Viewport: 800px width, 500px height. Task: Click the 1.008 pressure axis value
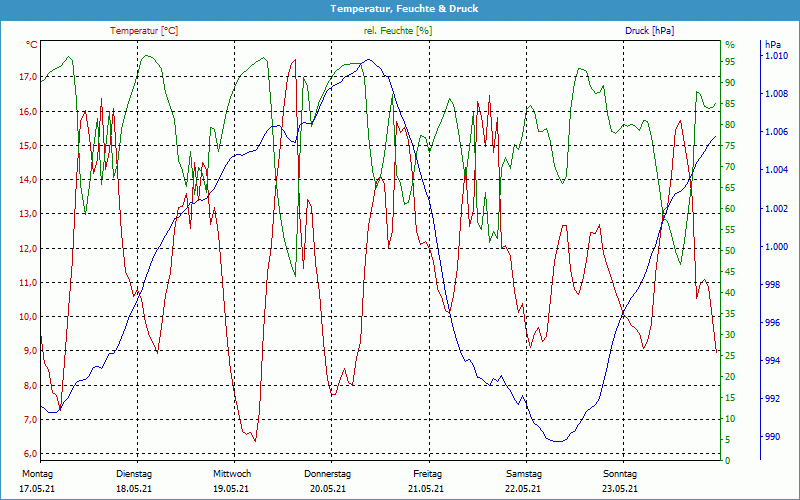(x=776, y=94)
